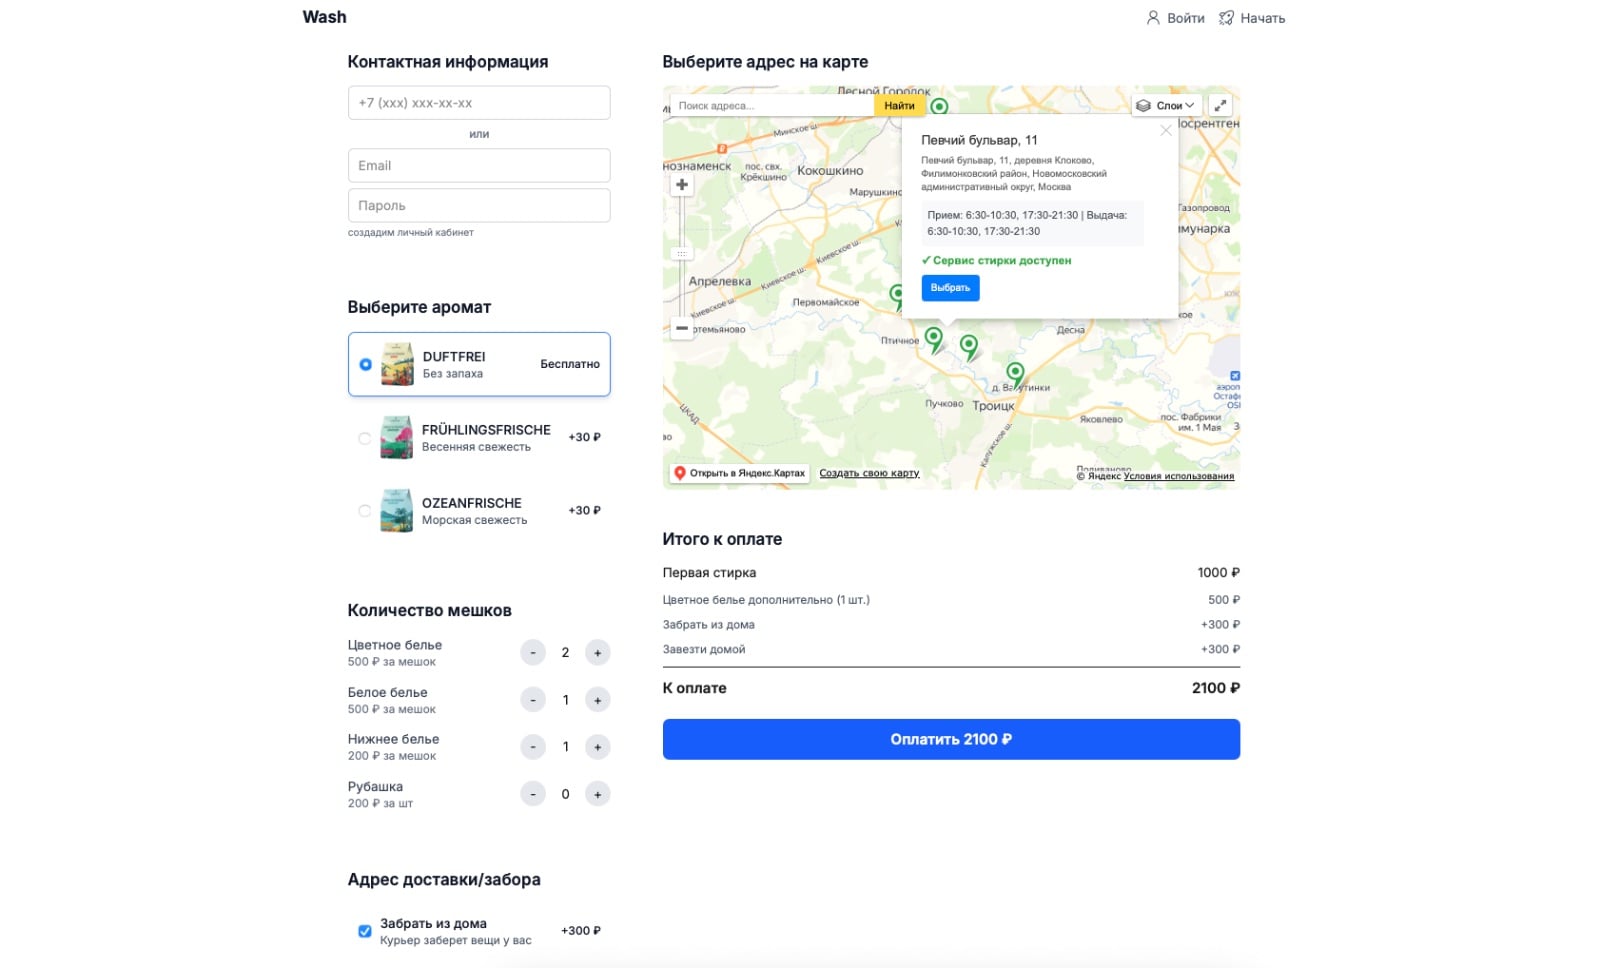
Task: Zoom in on the map with plus
Action: (x=682, y=185)
